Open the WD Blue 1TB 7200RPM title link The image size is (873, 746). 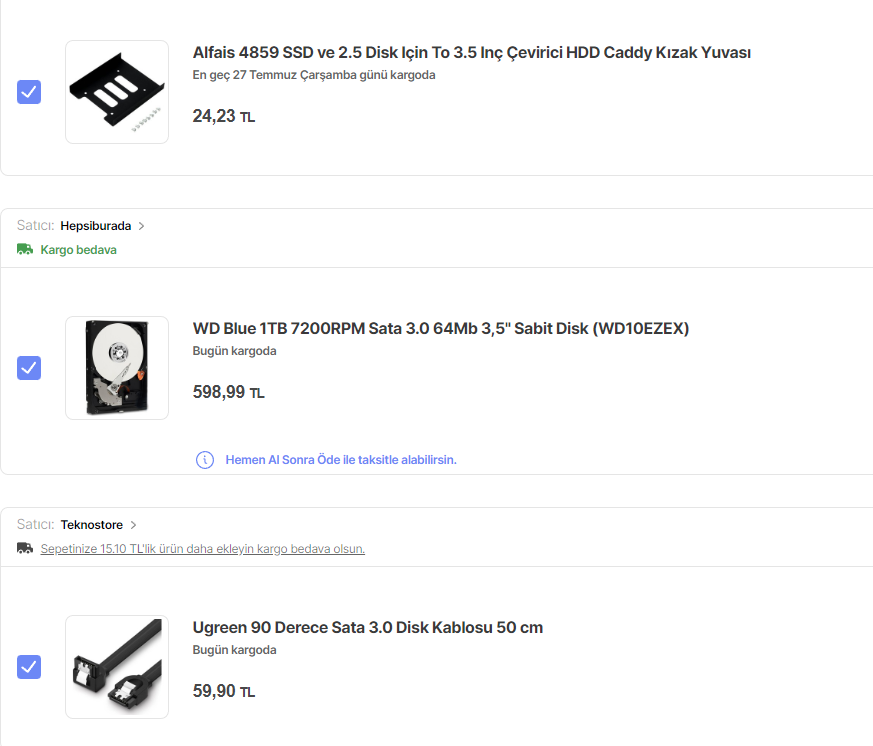point(441,329)
